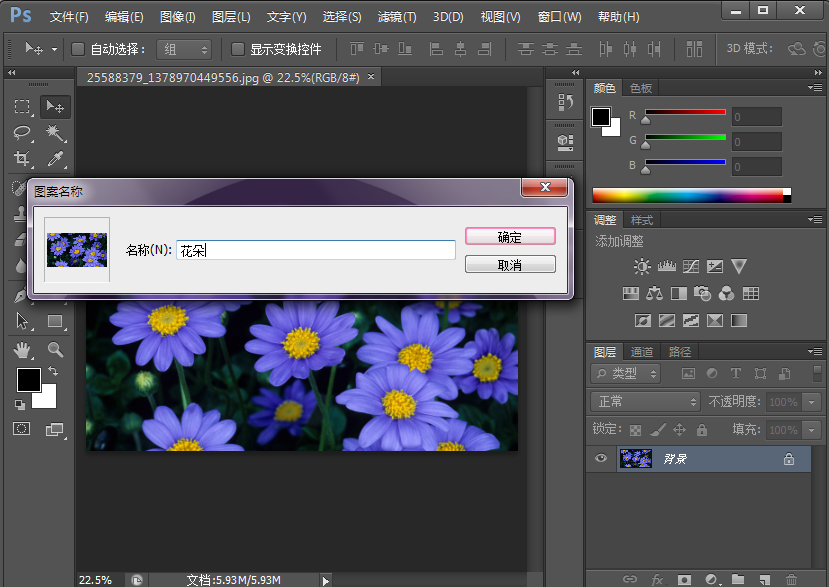Add a Brightness/Contrast adjustment
The width and height of the screenshot is (829, 587).
click(x=642, y=266)
